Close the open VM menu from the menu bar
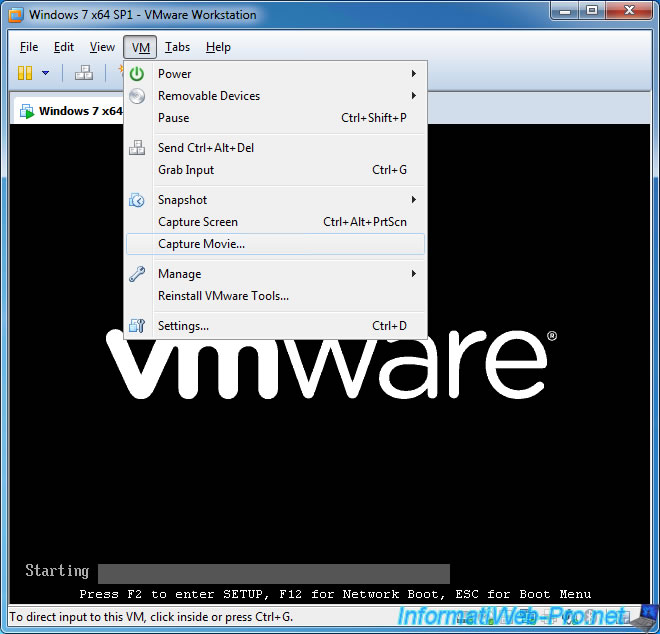 click(x=140, y=47)
